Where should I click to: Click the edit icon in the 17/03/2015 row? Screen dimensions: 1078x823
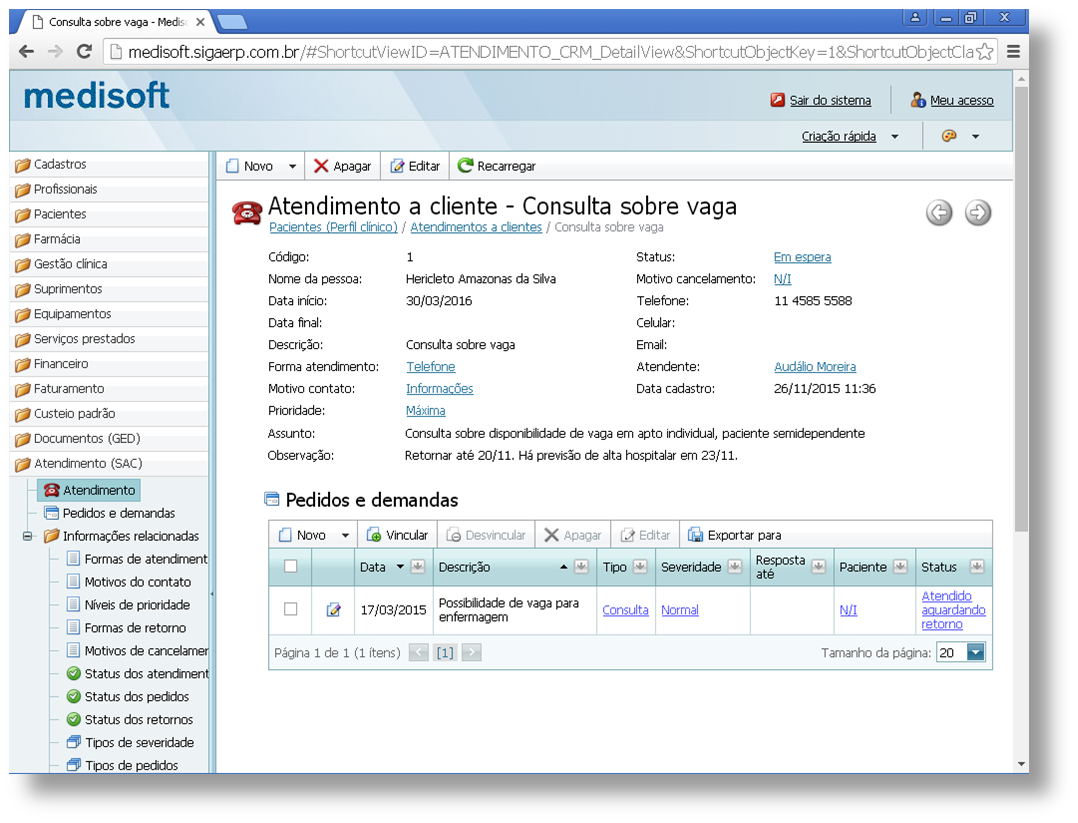coord(334,610)
